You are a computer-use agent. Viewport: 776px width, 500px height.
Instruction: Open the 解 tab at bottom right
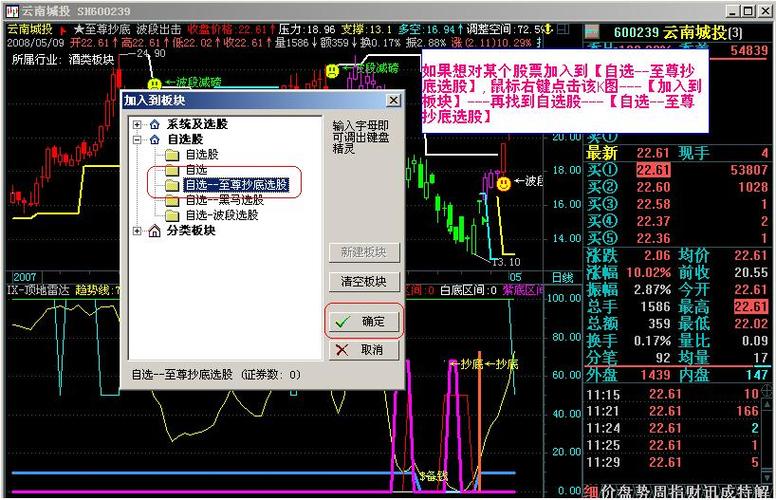pyautogui.click(x=764, y=492)
